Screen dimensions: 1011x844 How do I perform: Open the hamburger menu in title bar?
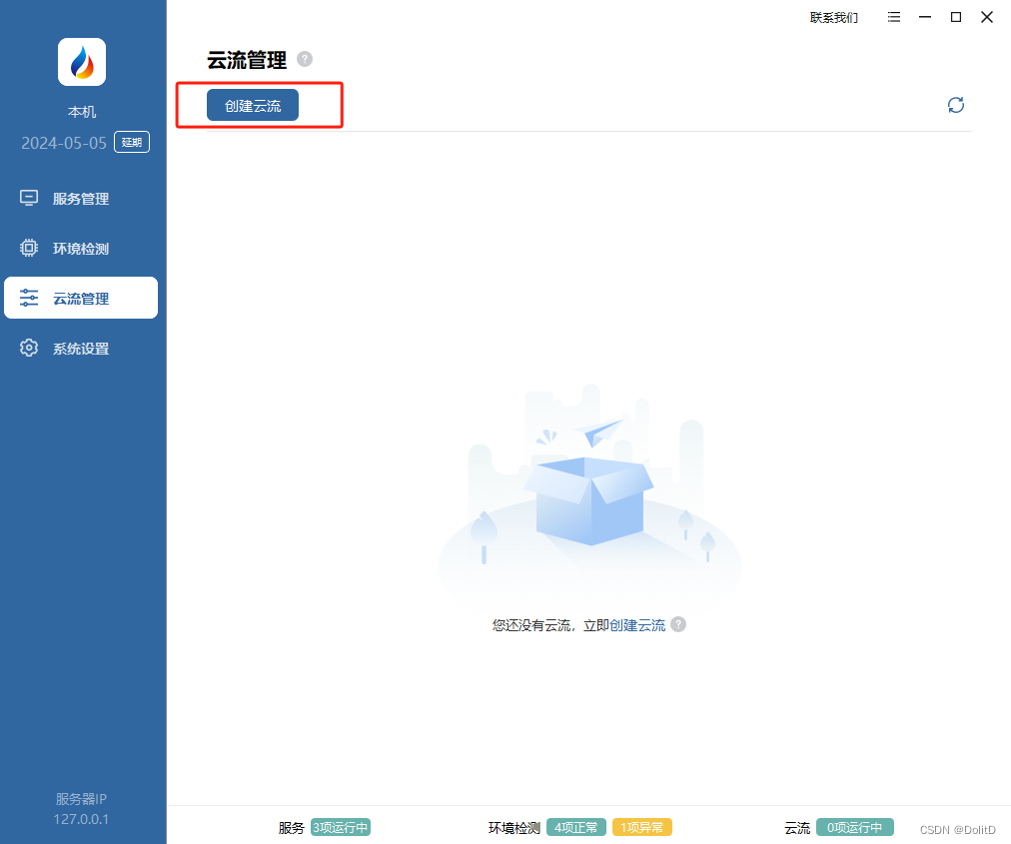click(894, 17)
